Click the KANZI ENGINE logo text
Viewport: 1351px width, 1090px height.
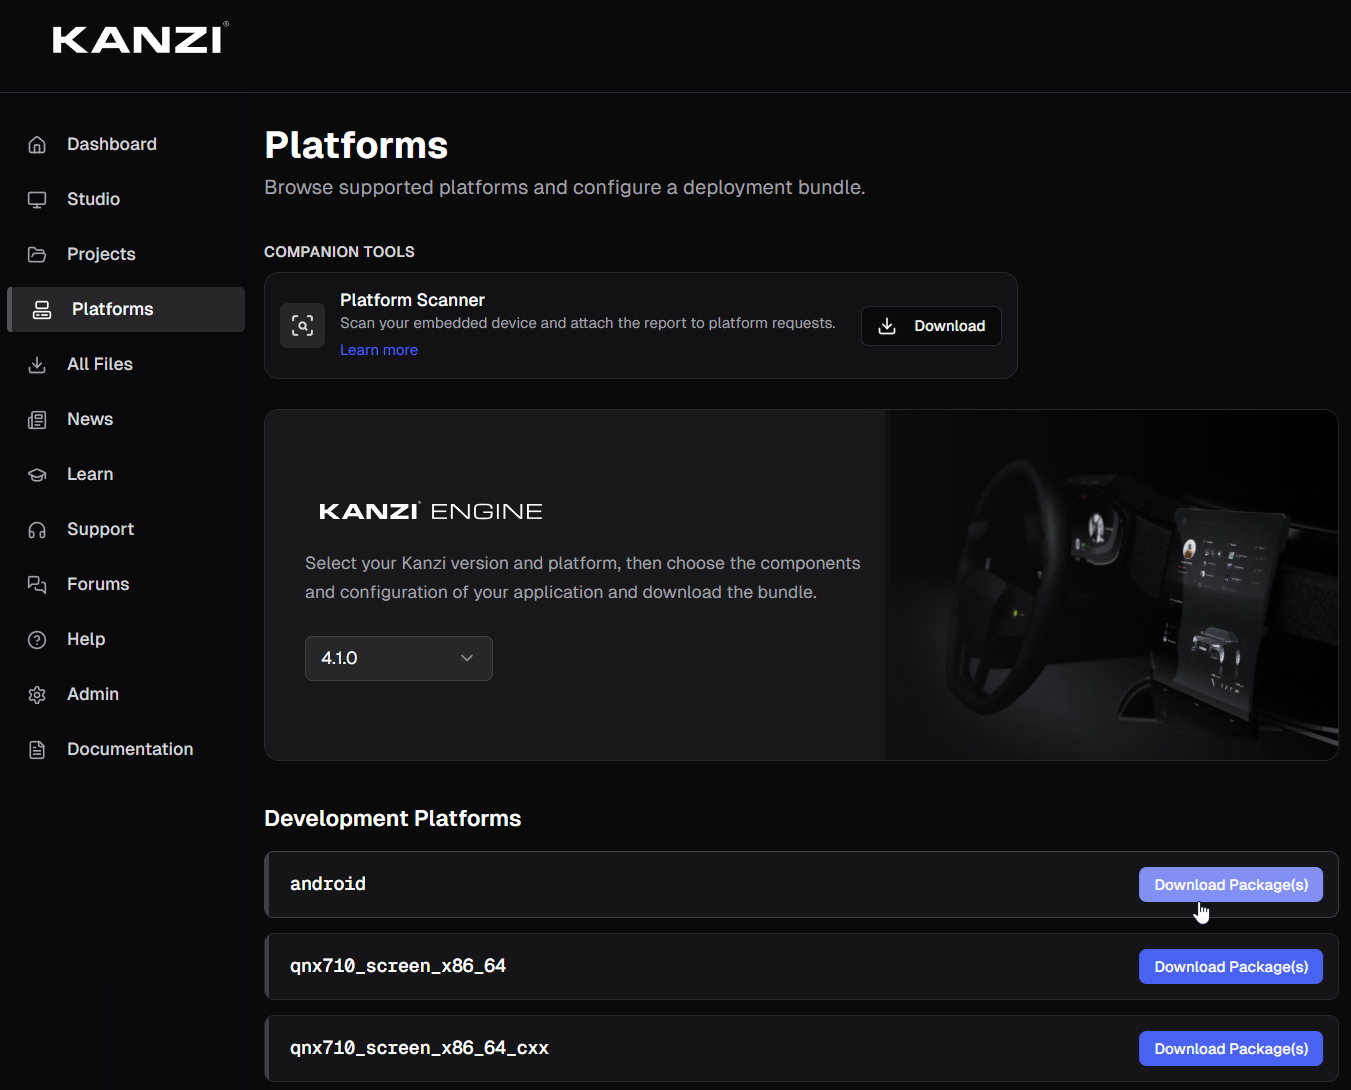(x=431, y=511)
